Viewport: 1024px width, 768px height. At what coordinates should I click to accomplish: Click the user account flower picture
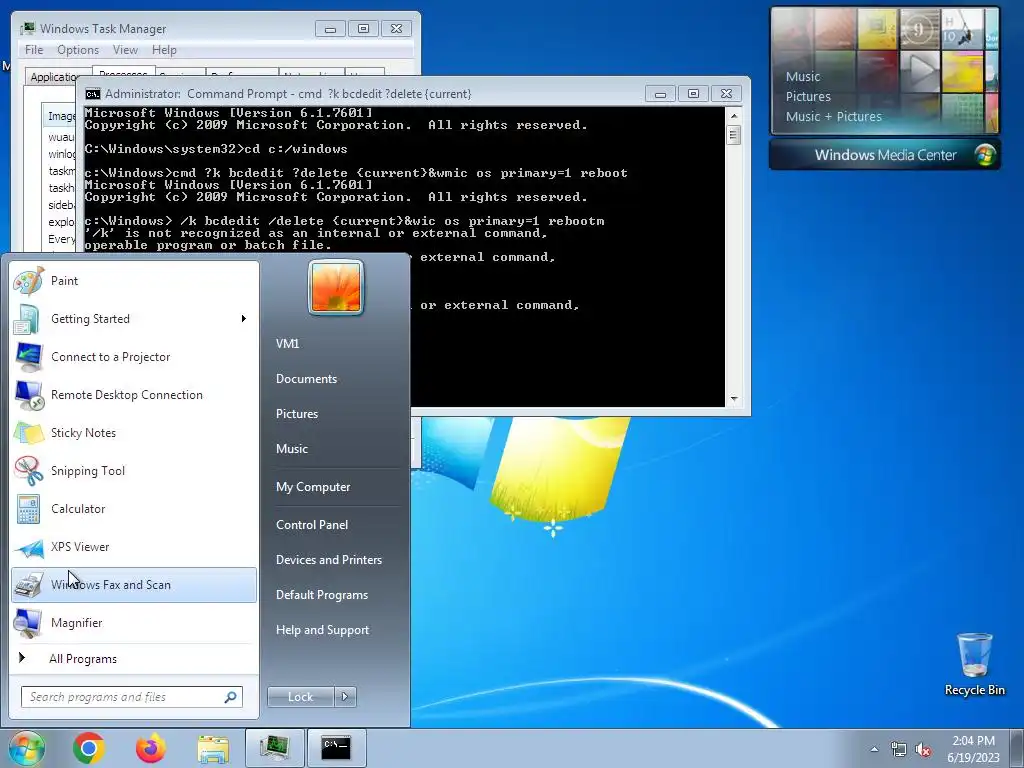(336, 287)
